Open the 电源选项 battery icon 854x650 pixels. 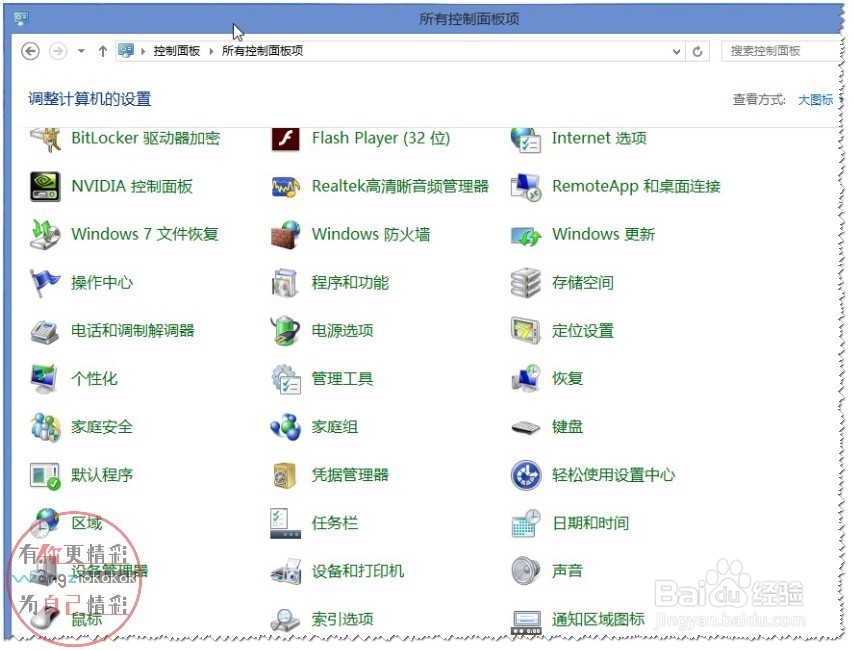(x=285, y=331)
